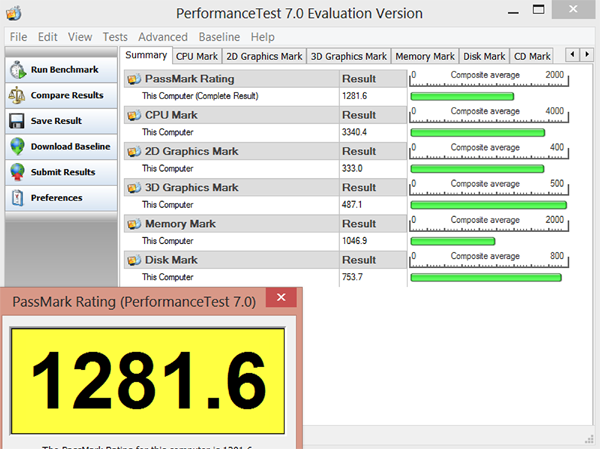Minimize the PerformanceTest window

tap(513, 13)
